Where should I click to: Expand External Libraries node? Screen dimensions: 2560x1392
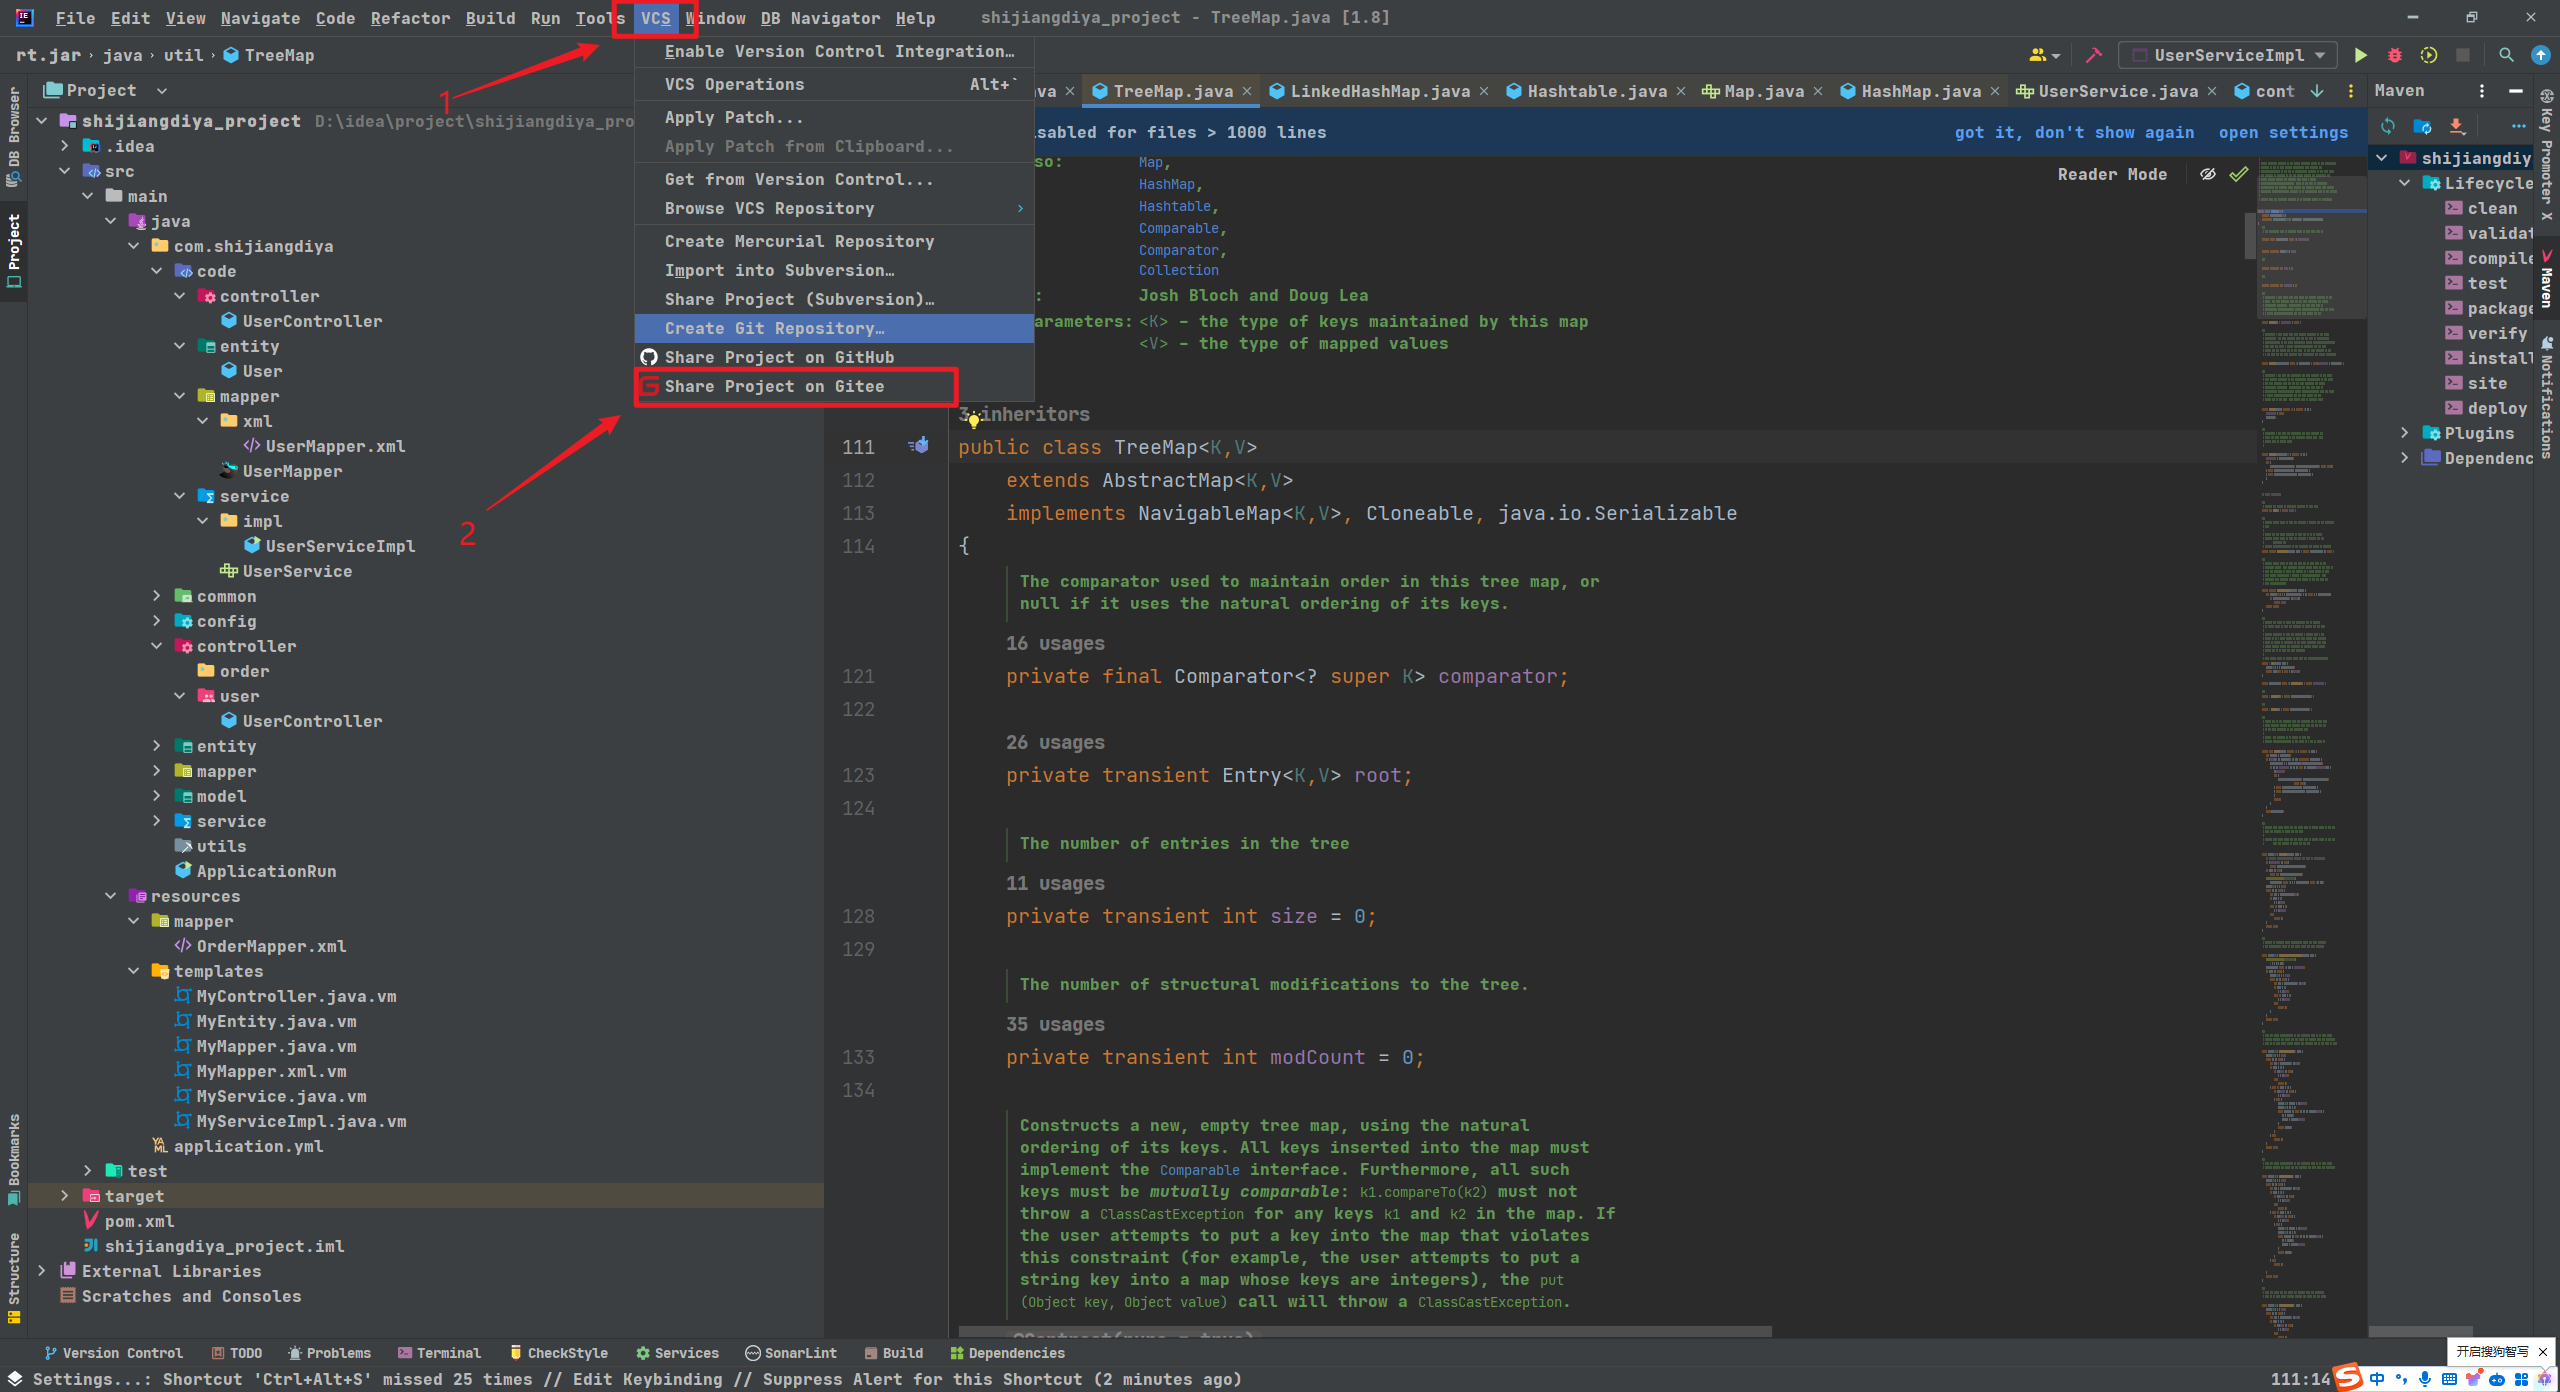42,1271
